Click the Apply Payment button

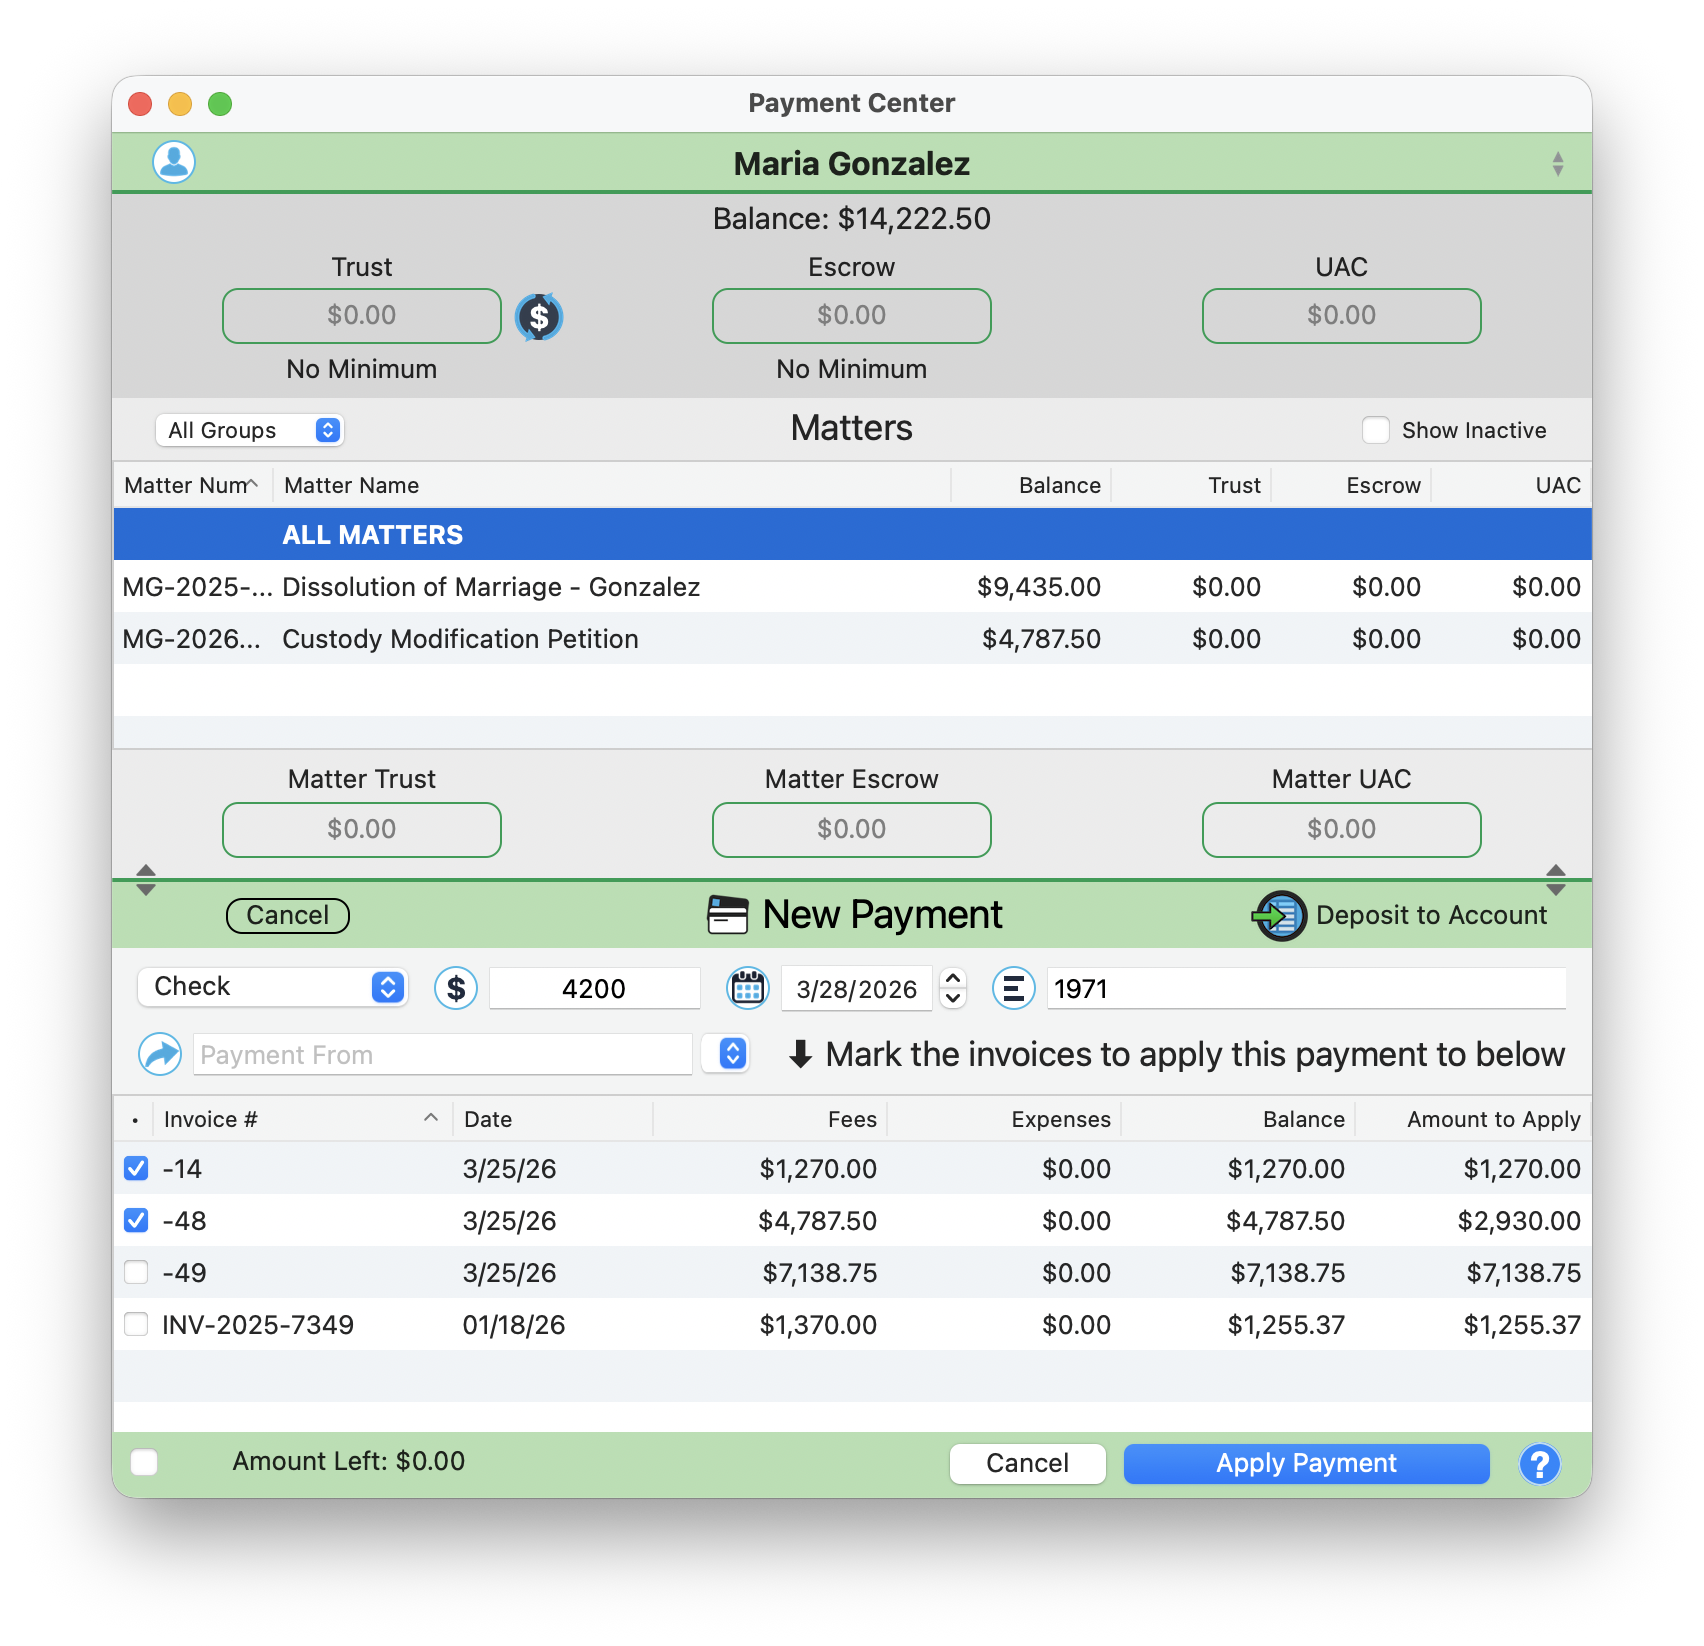point(1305,1463)
